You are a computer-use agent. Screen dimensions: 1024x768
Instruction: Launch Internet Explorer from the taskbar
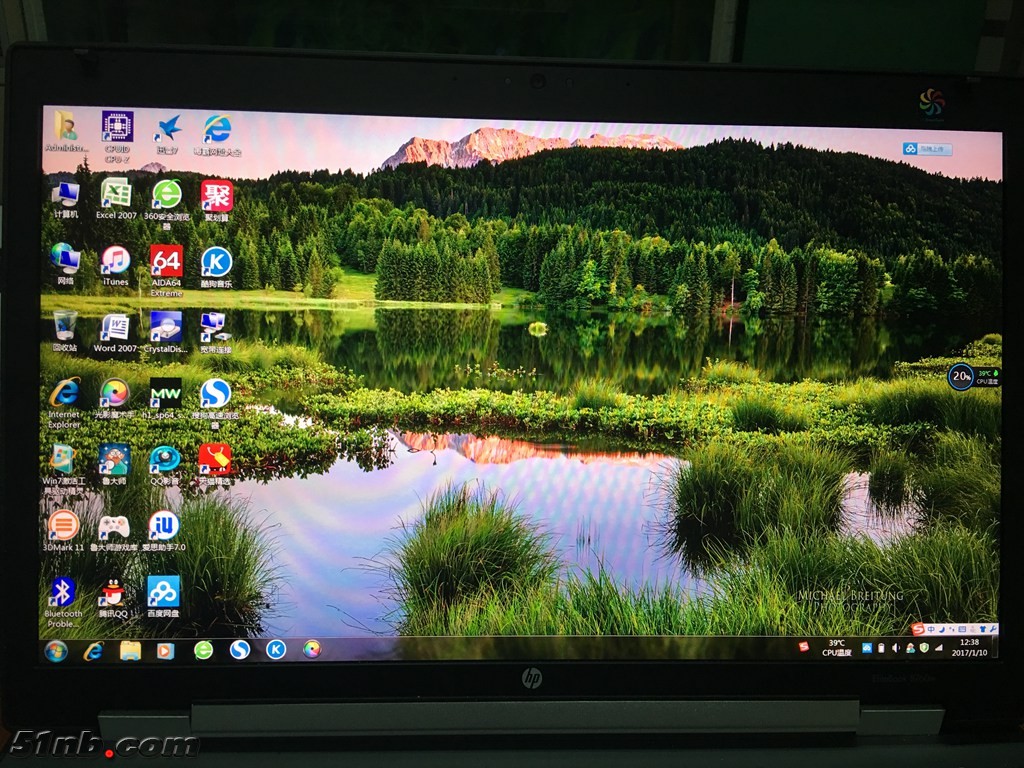[93, 651]
